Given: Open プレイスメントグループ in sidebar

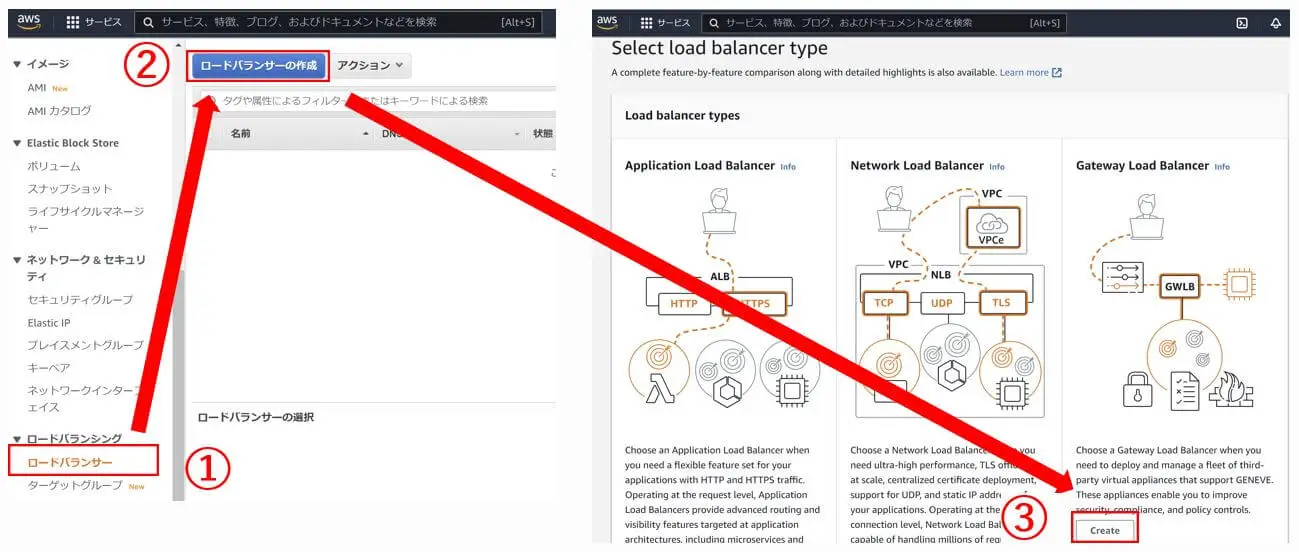Looking at the screenshot, I should click(85, 345).
